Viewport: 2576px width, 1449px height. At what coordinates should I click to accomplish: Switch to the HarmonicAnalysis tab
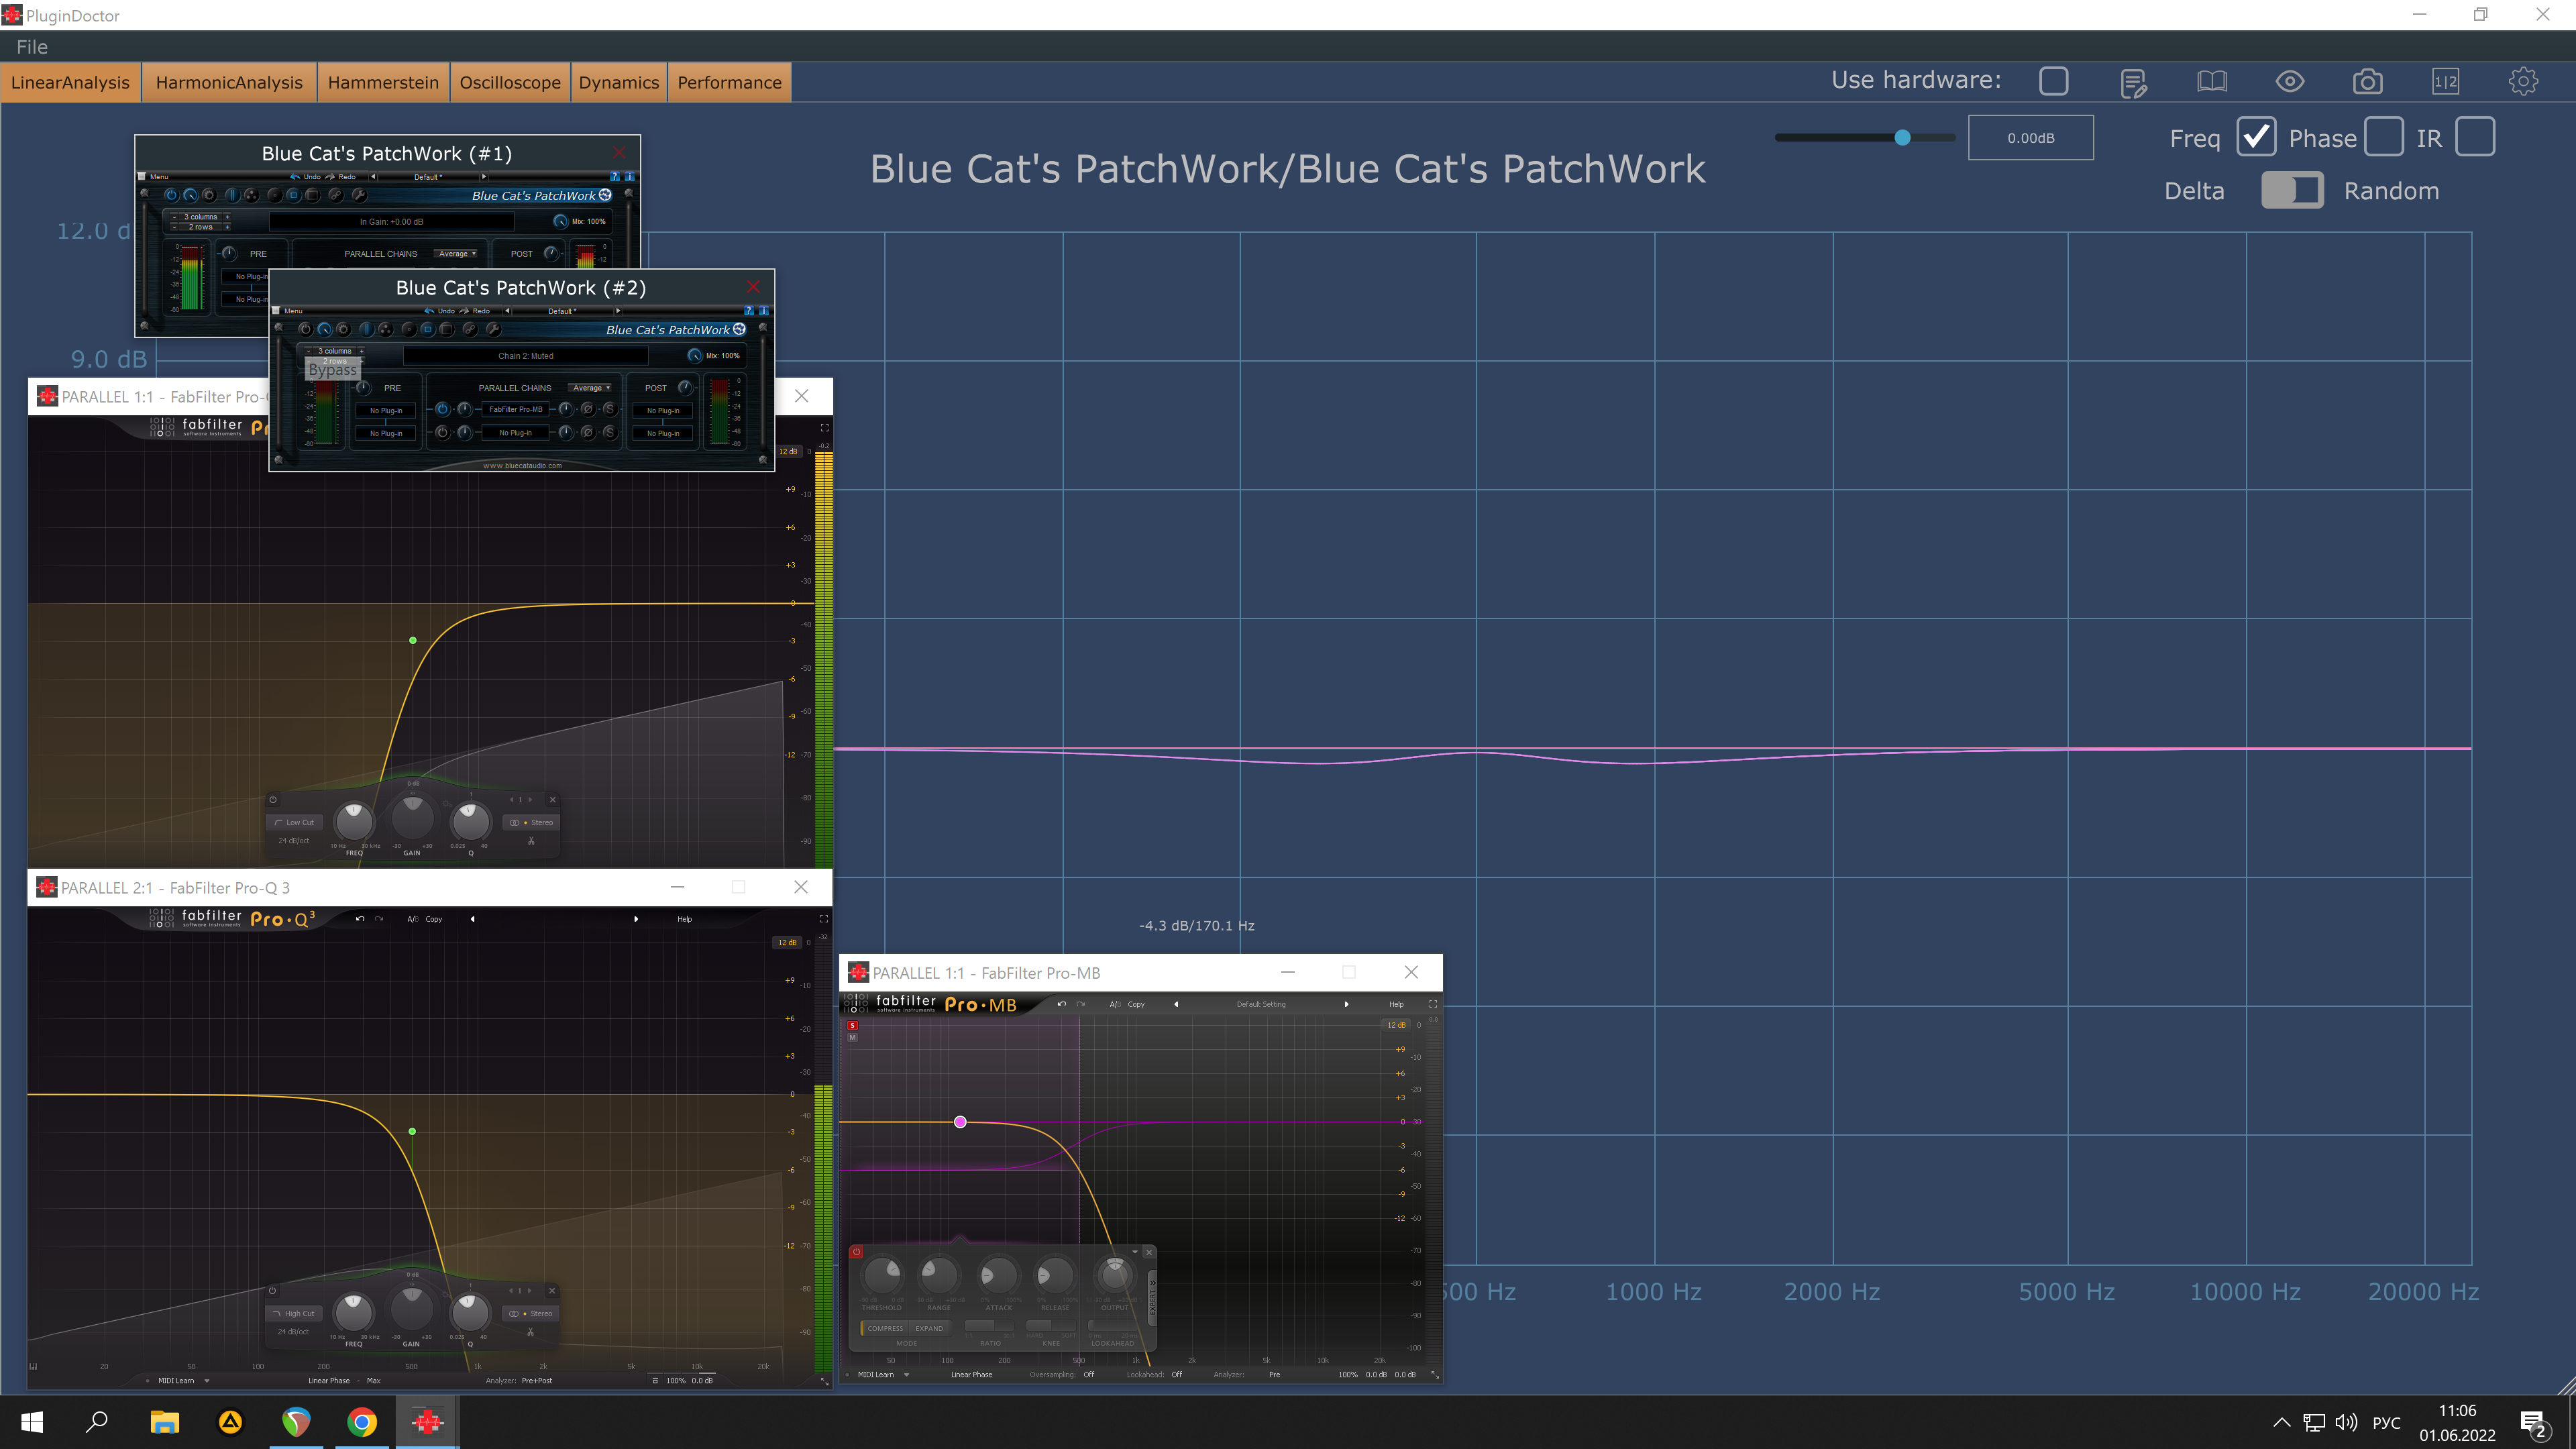[x=229, y=83]
